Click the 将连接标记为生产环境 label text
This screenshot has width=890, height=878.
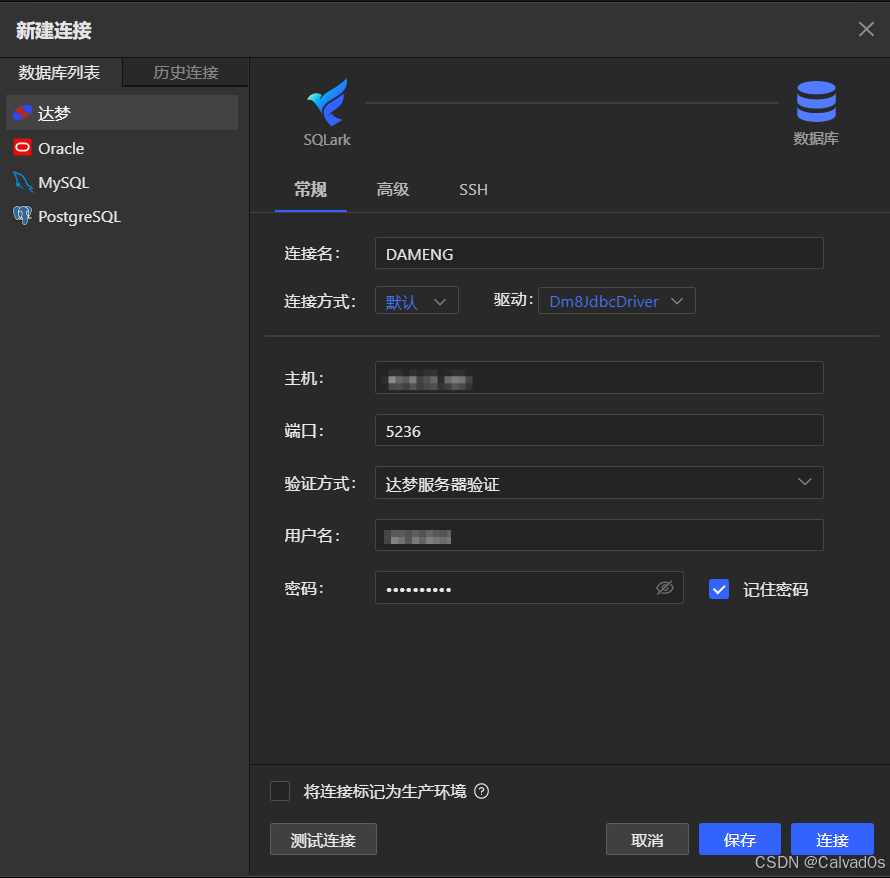tap(385, 791)
